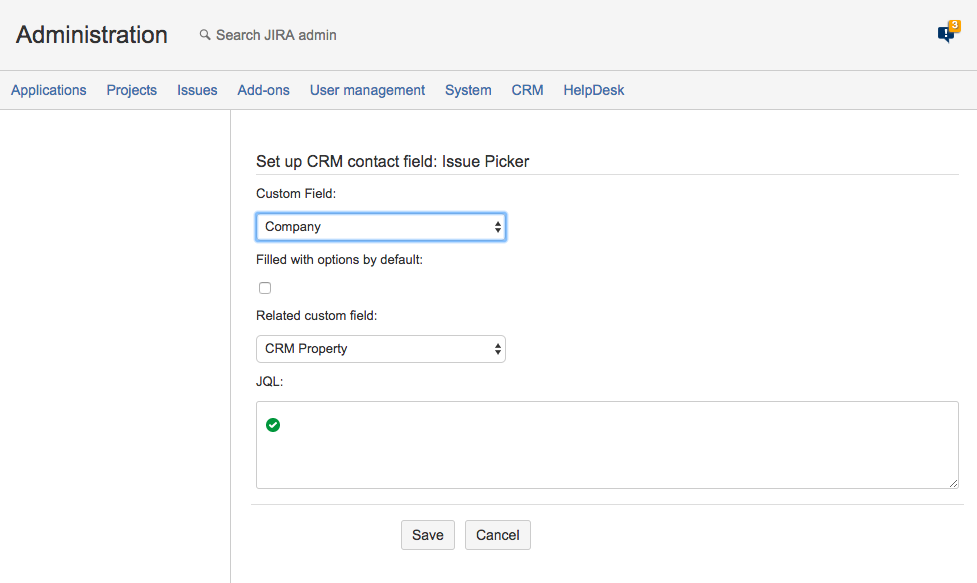This screenshot has width=977, height=583.
Task: Click the Administration page heading
Action: (92, 35)
